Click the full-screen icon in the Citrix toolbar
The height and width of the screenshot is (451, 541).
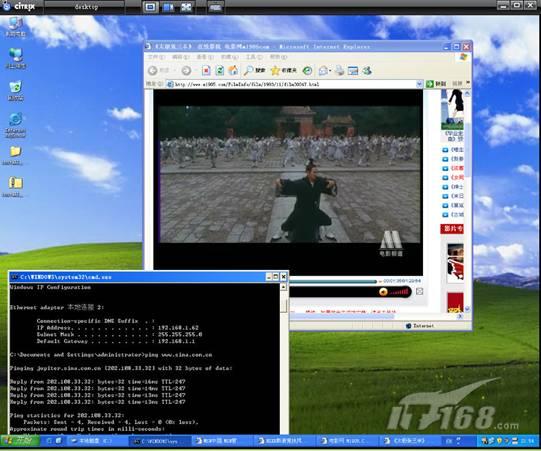[x=186, y=7]
